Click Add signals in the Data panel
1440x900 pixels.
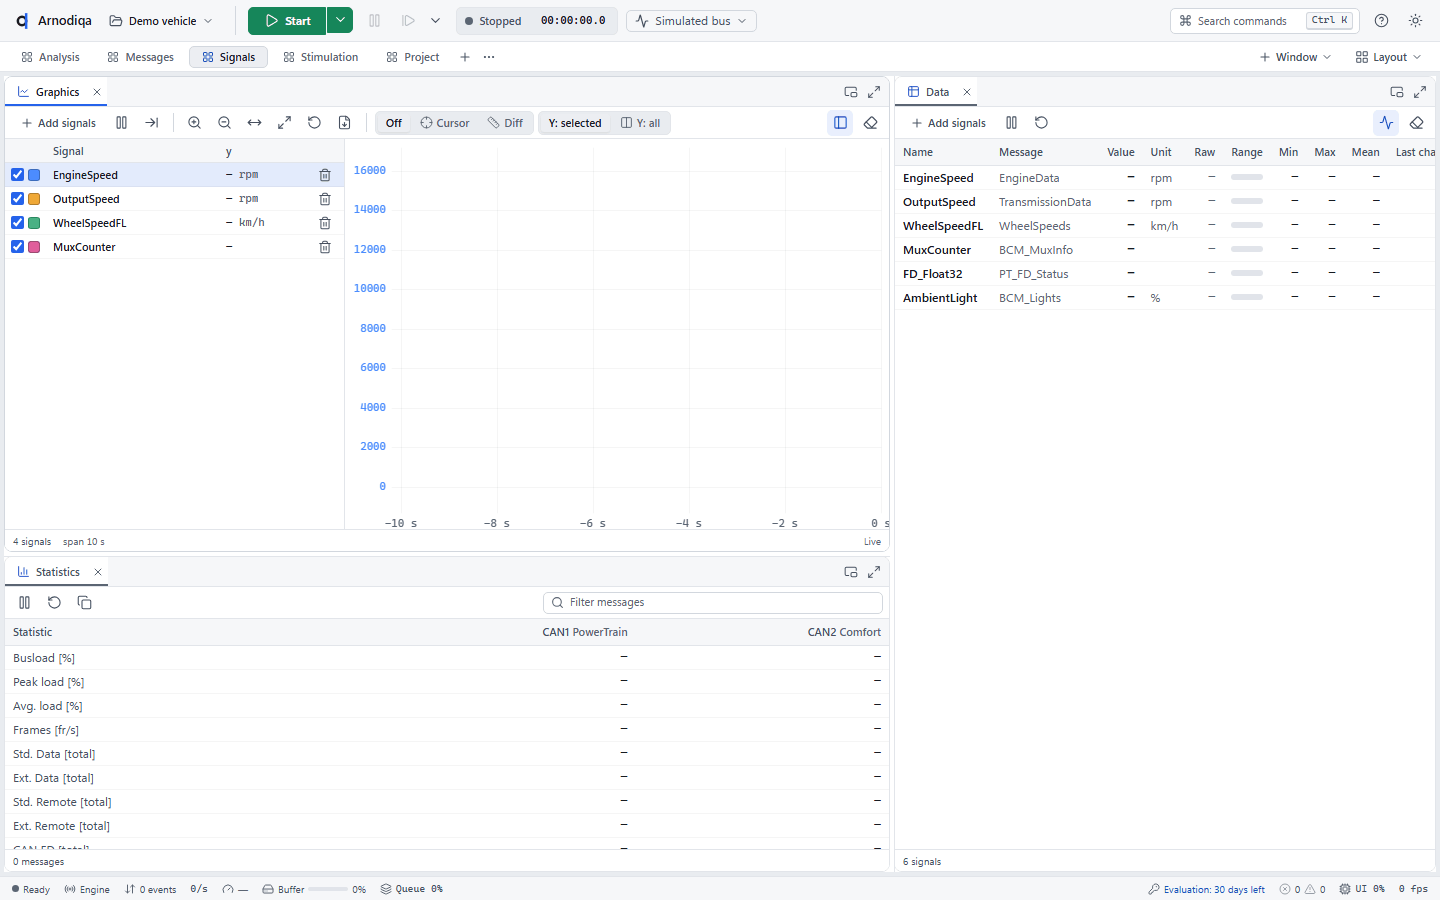point(949,123)
